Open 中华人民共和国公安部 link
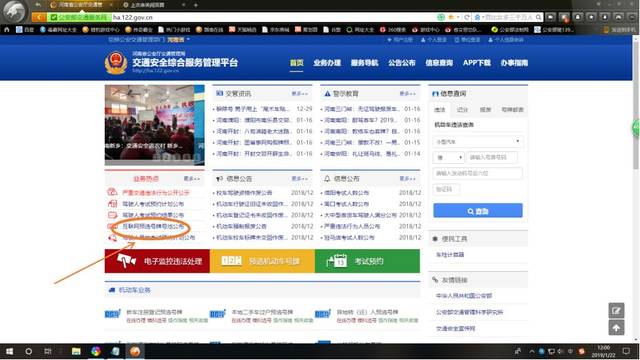The image size is (640, 360). [464, 296]
